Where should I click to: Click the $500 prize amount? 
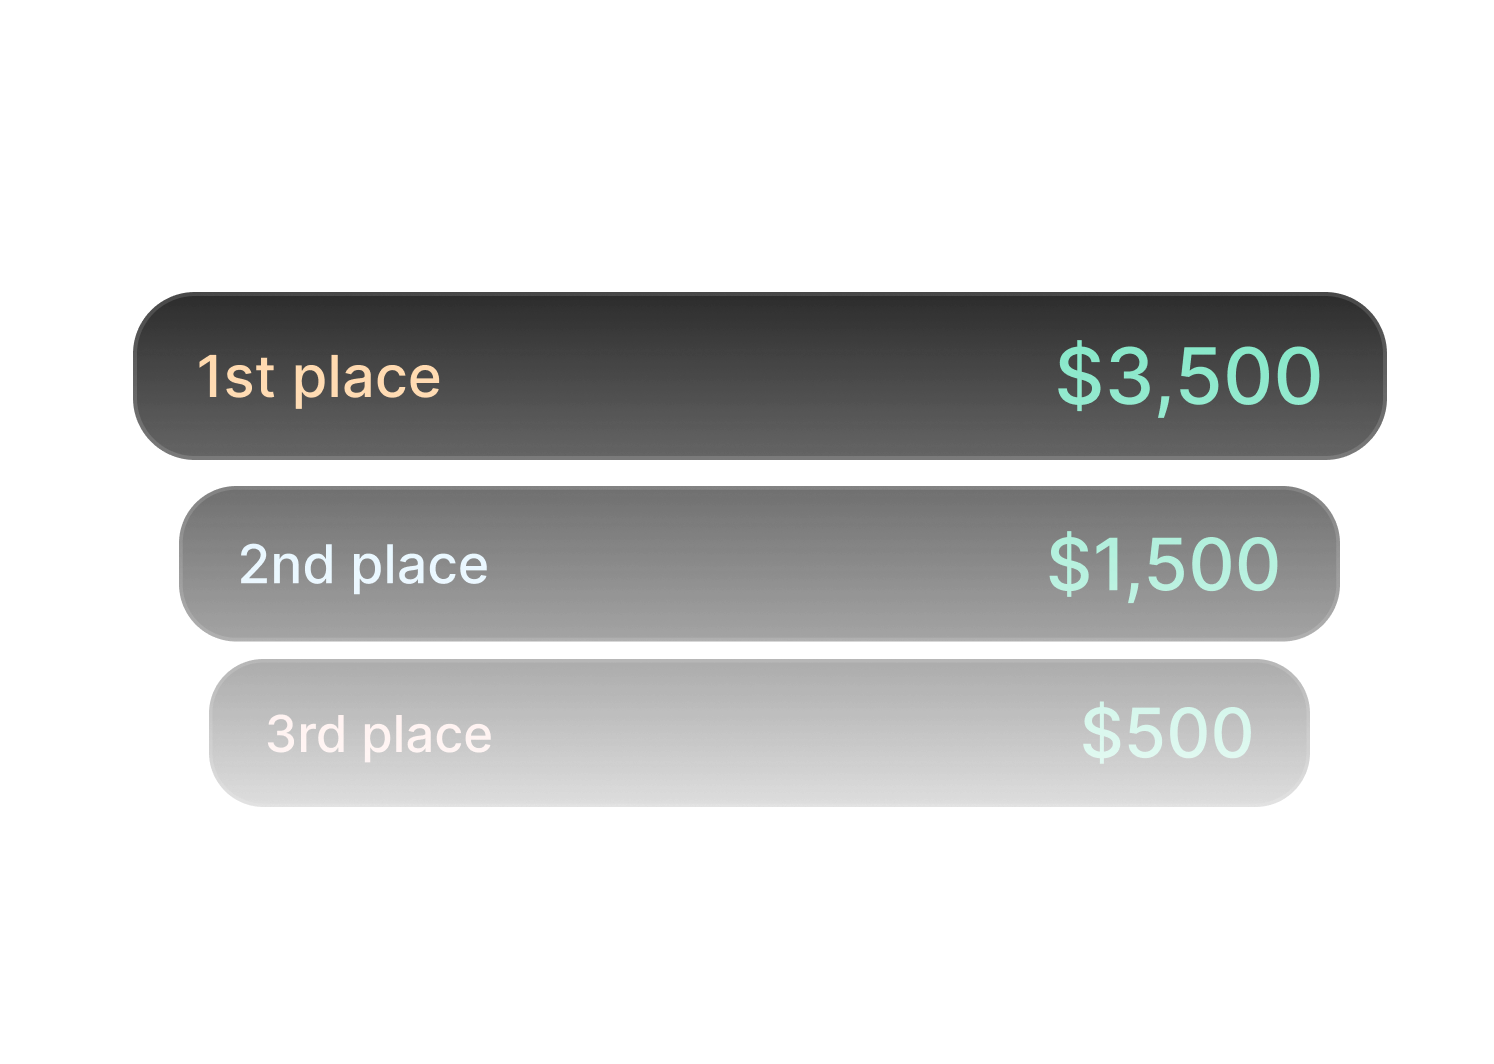1167,732
